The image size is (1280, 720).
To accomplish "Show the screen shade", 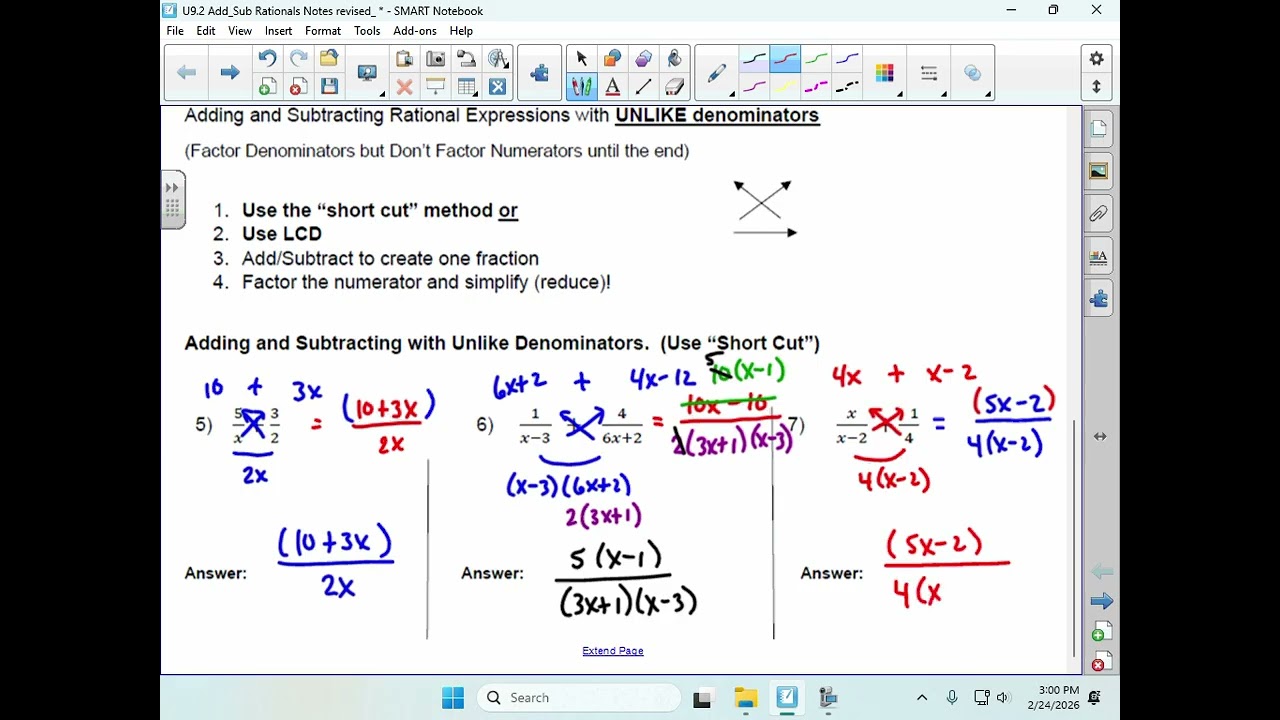I will (x=436, y=87).
